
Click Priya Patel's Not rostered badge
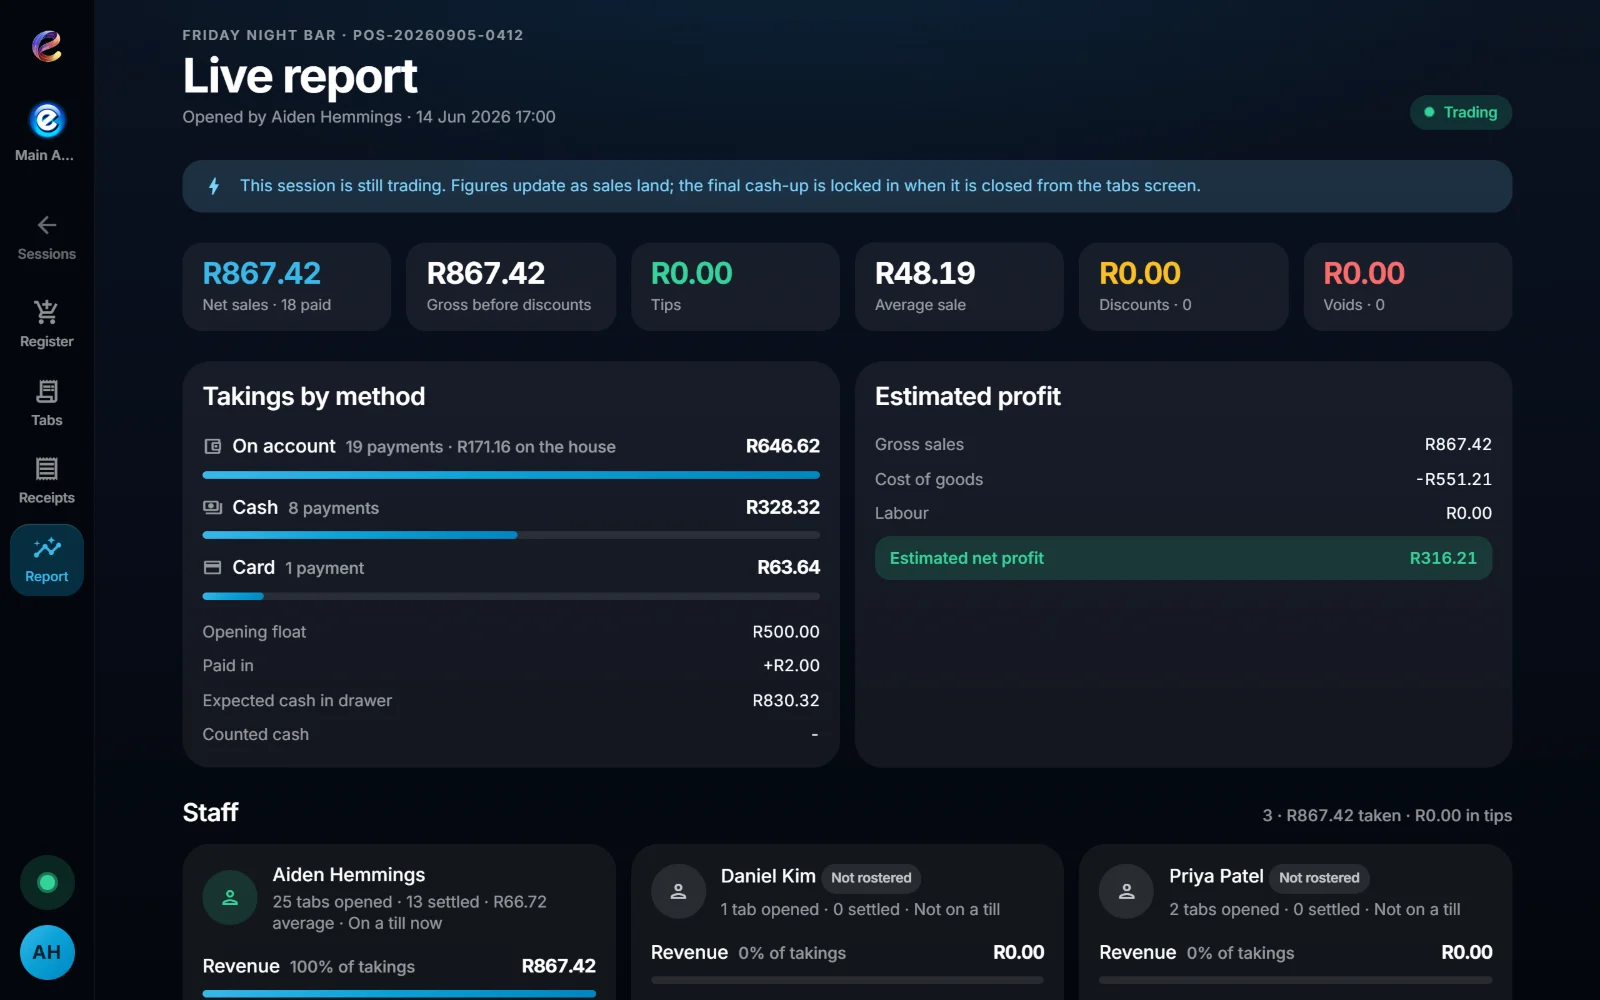[x=1319, y=878]
